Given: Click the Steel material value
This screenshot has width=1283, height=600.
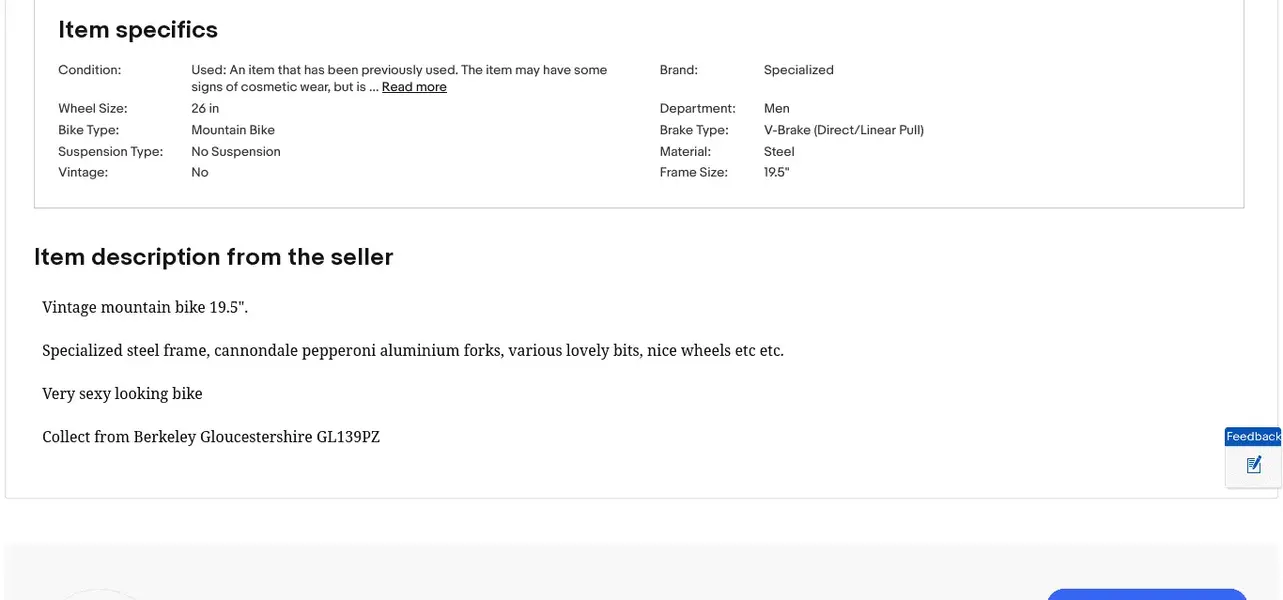Looking at the screenshot, I should (x=779, y=152).
